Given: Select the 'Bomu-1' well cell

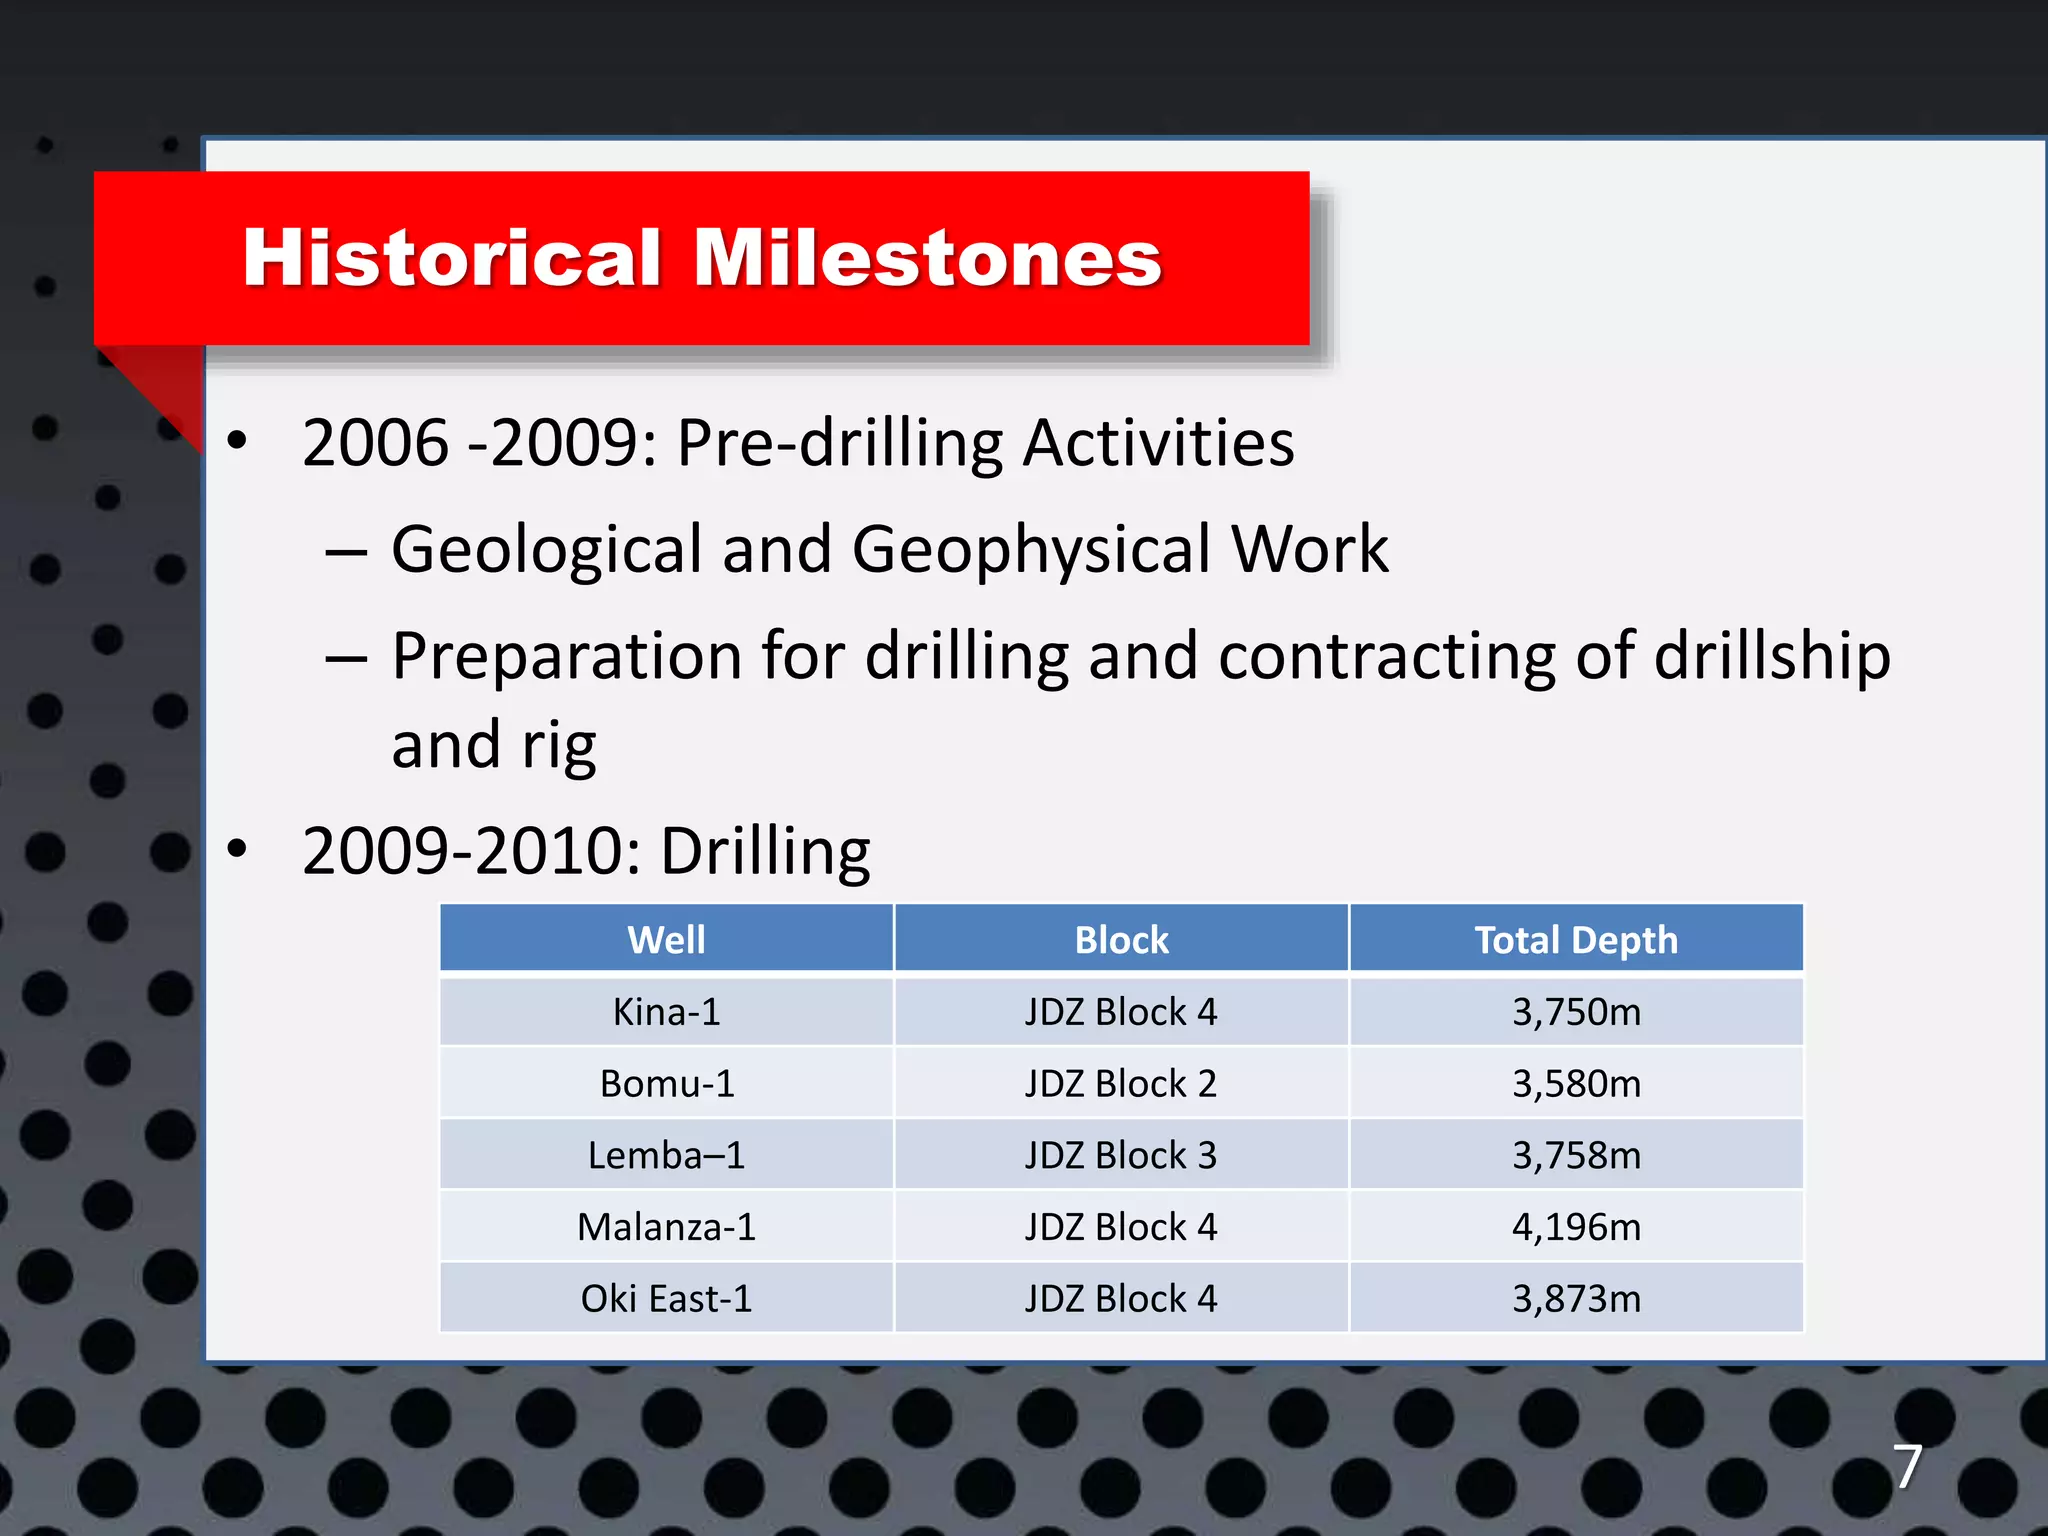Looking at the screenshot, I should (666, 1083).
